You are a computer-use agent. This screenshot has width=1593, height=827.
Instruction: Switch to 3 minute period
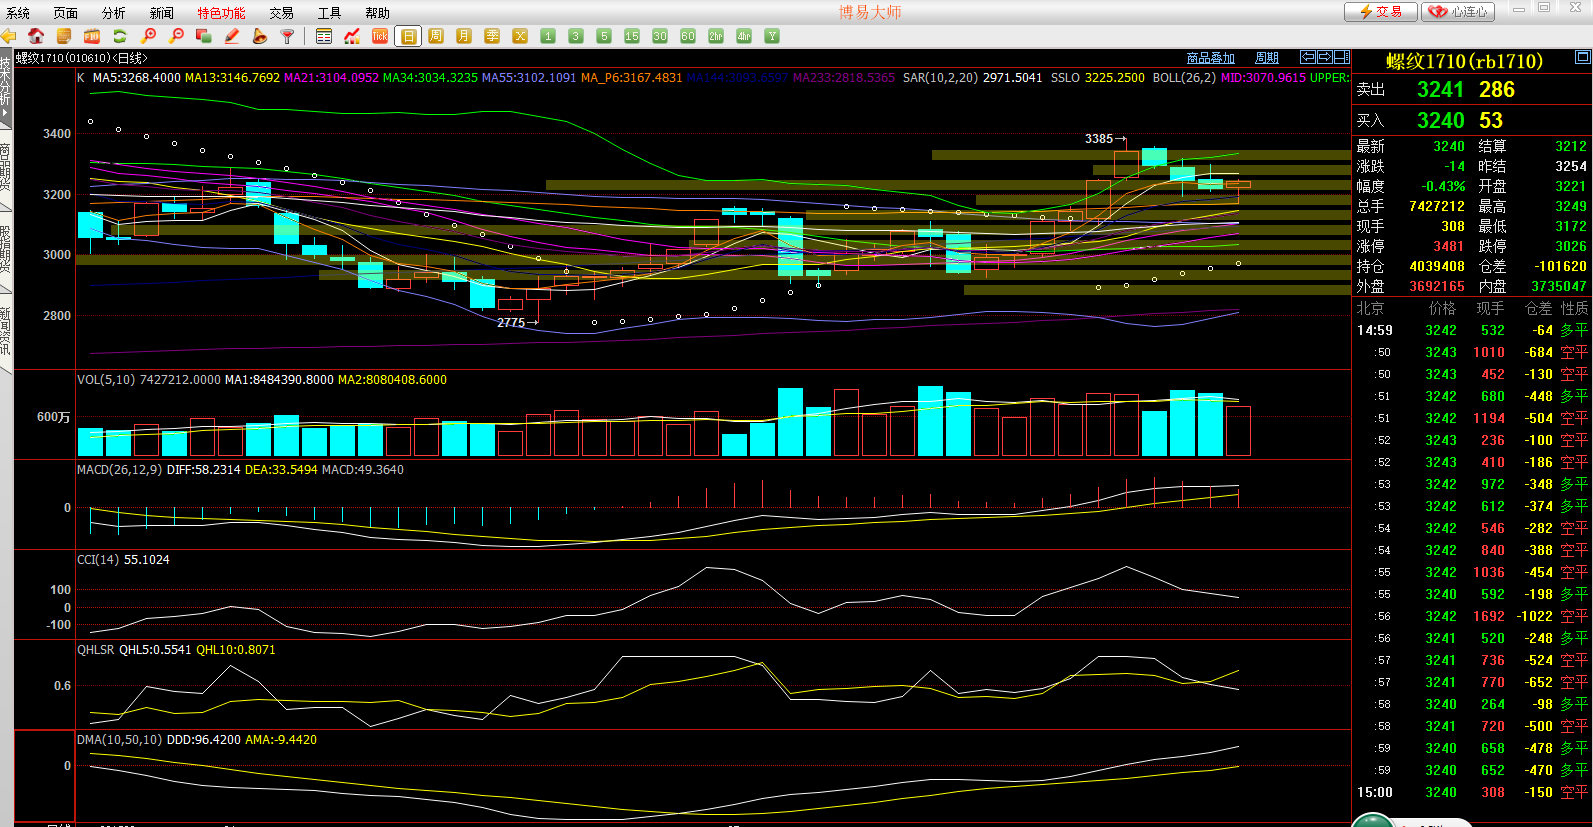pyautogui.click(x=576, y=36)
